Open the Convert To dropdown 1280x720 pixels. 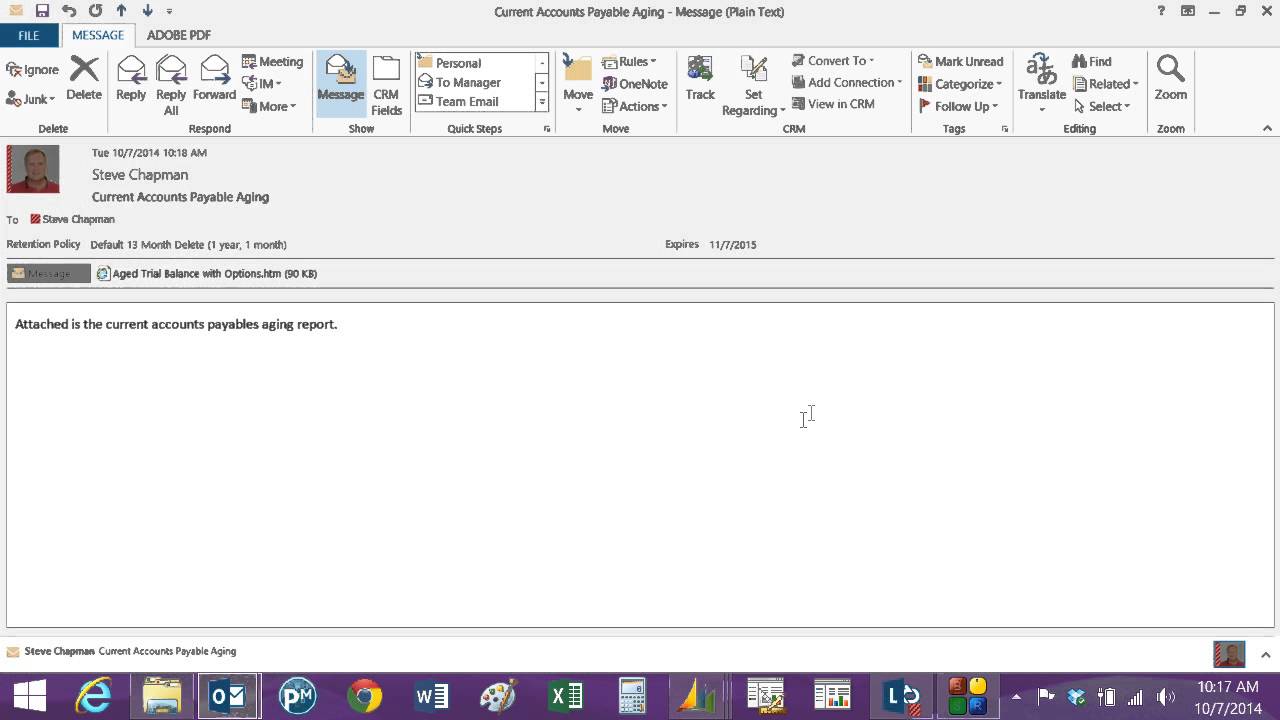coord(833,61)
